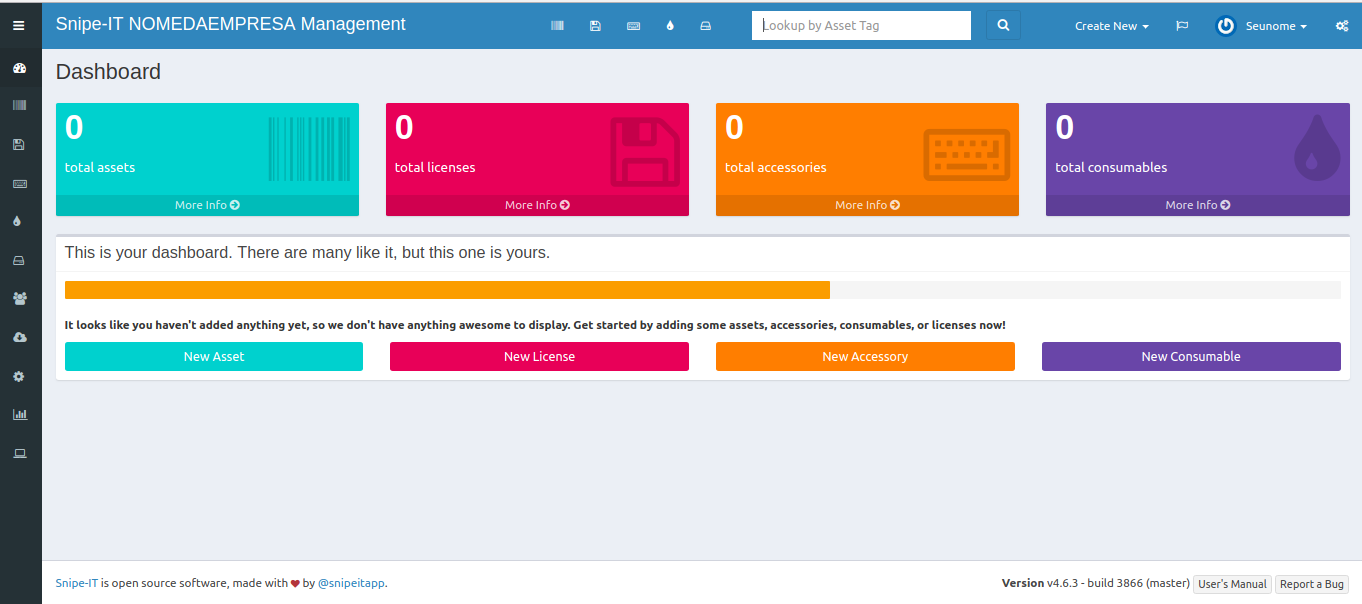Viewport: 1362px width, 604px height.
Task: Toggle the sidebar hamburger menu
Action: [x=19, y=25]
